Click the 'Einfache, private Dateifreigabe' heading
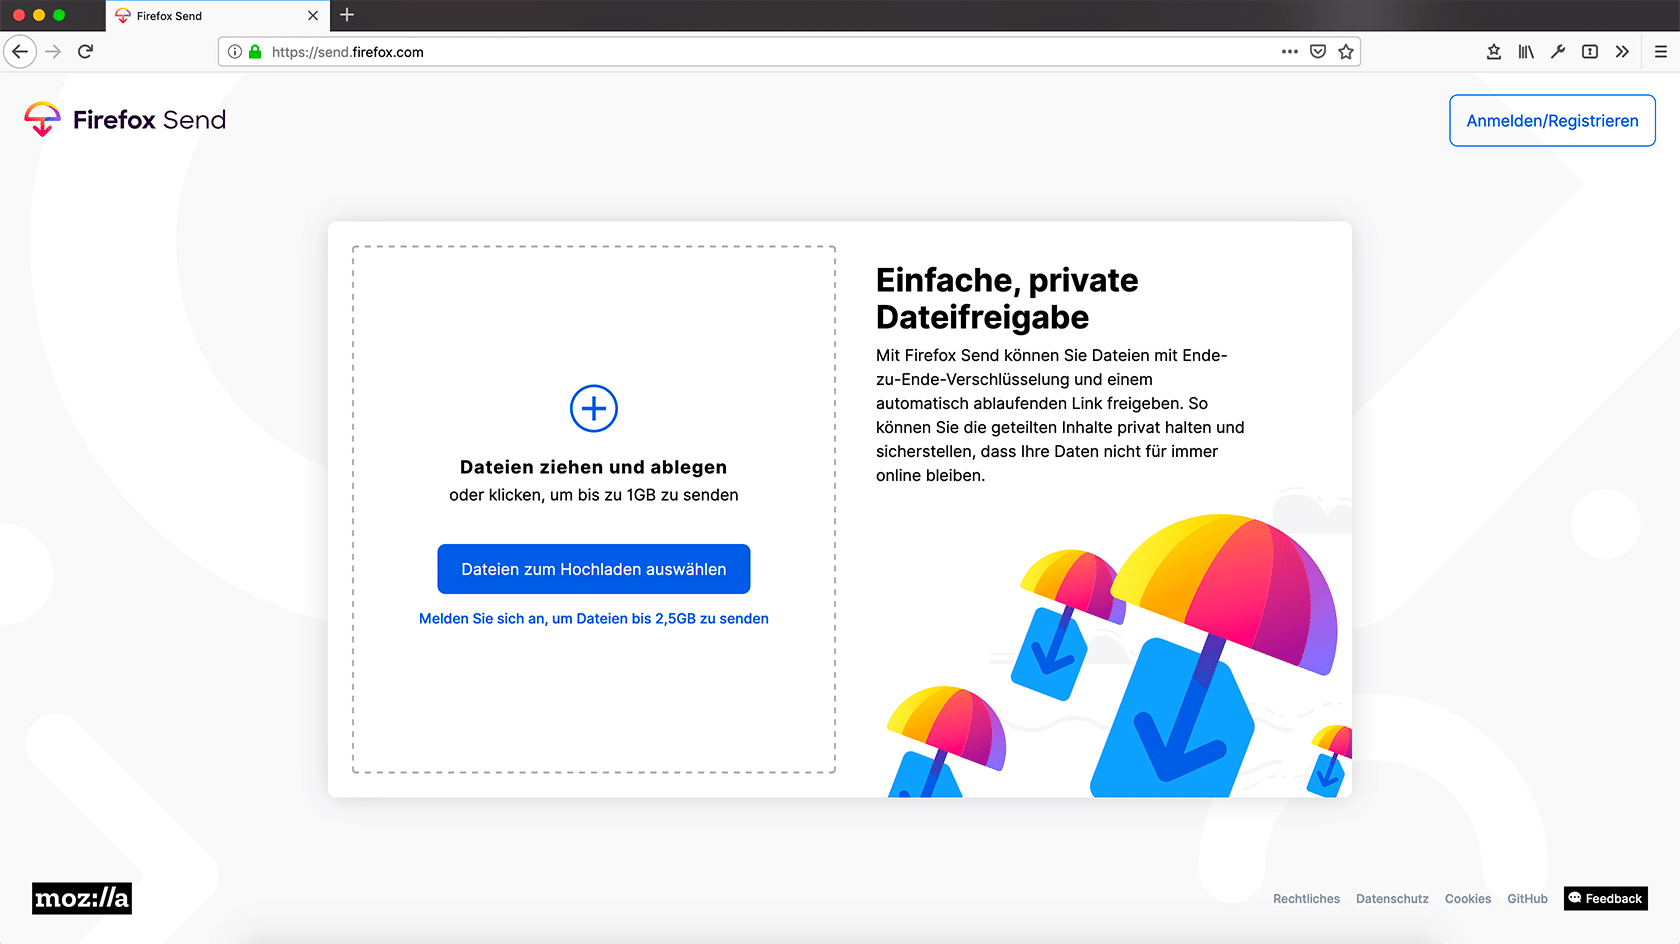 point(1007,298)
